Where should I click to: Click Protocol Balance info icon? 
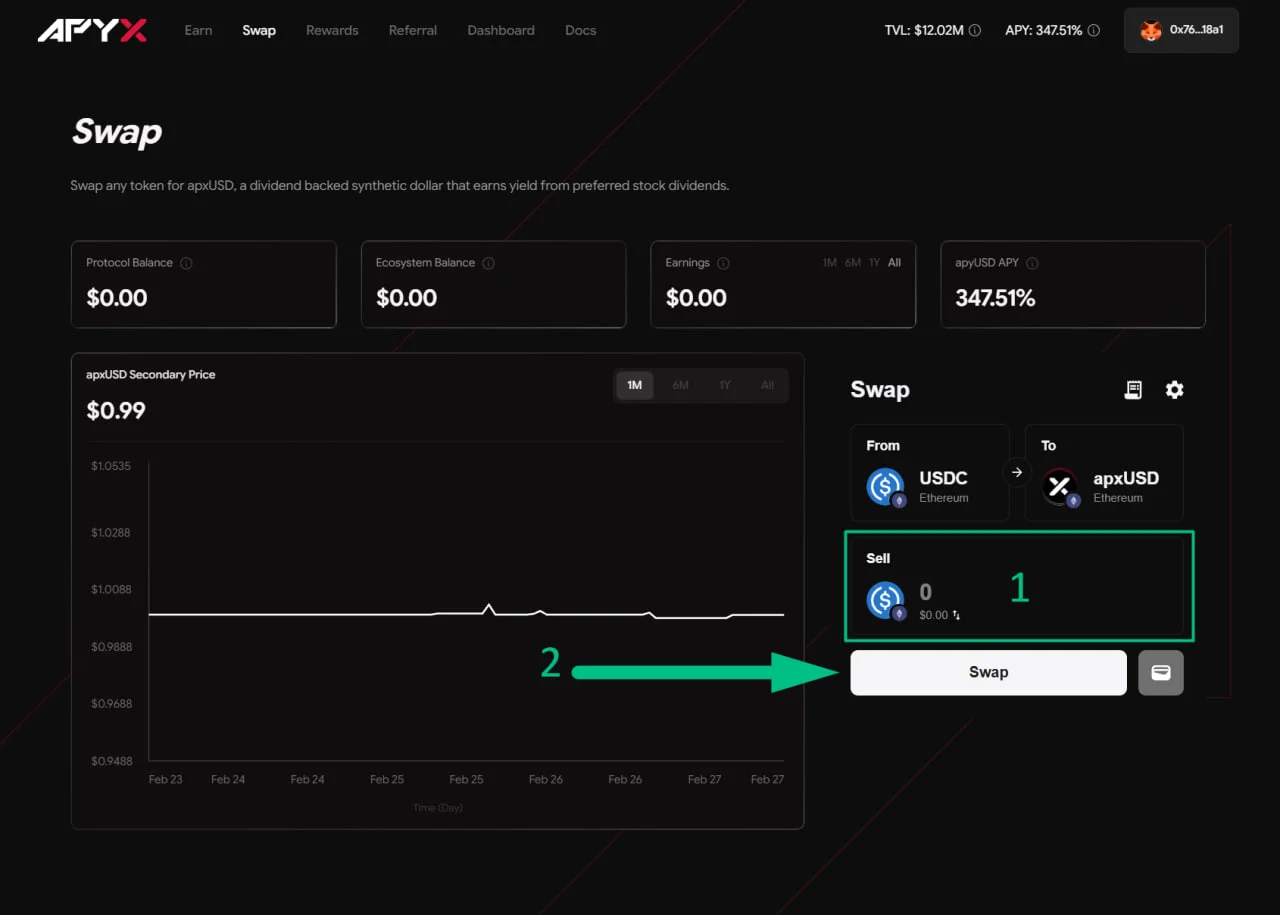[x=186, y=263]
